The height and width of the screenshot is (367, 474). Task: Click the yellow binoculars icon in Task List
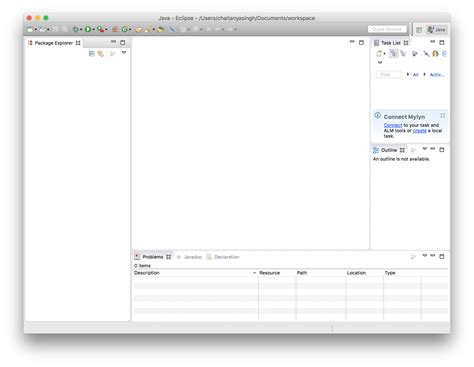tap(435, 54)
